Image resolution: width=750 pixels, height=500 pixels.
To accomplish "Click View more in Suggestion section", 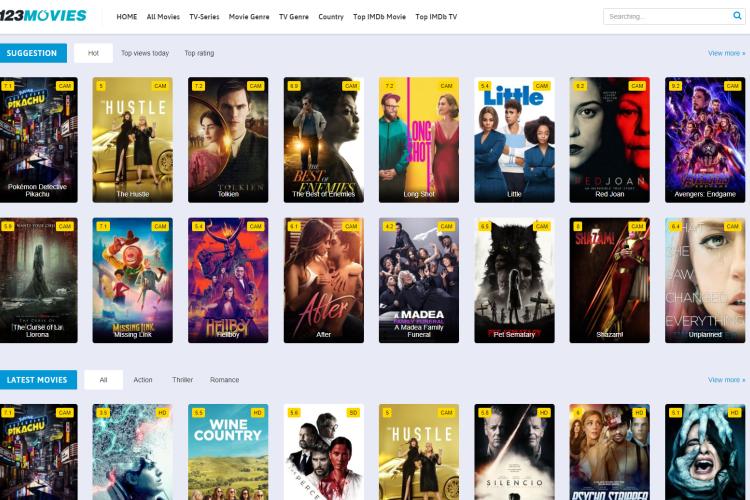I will (727, 53).
